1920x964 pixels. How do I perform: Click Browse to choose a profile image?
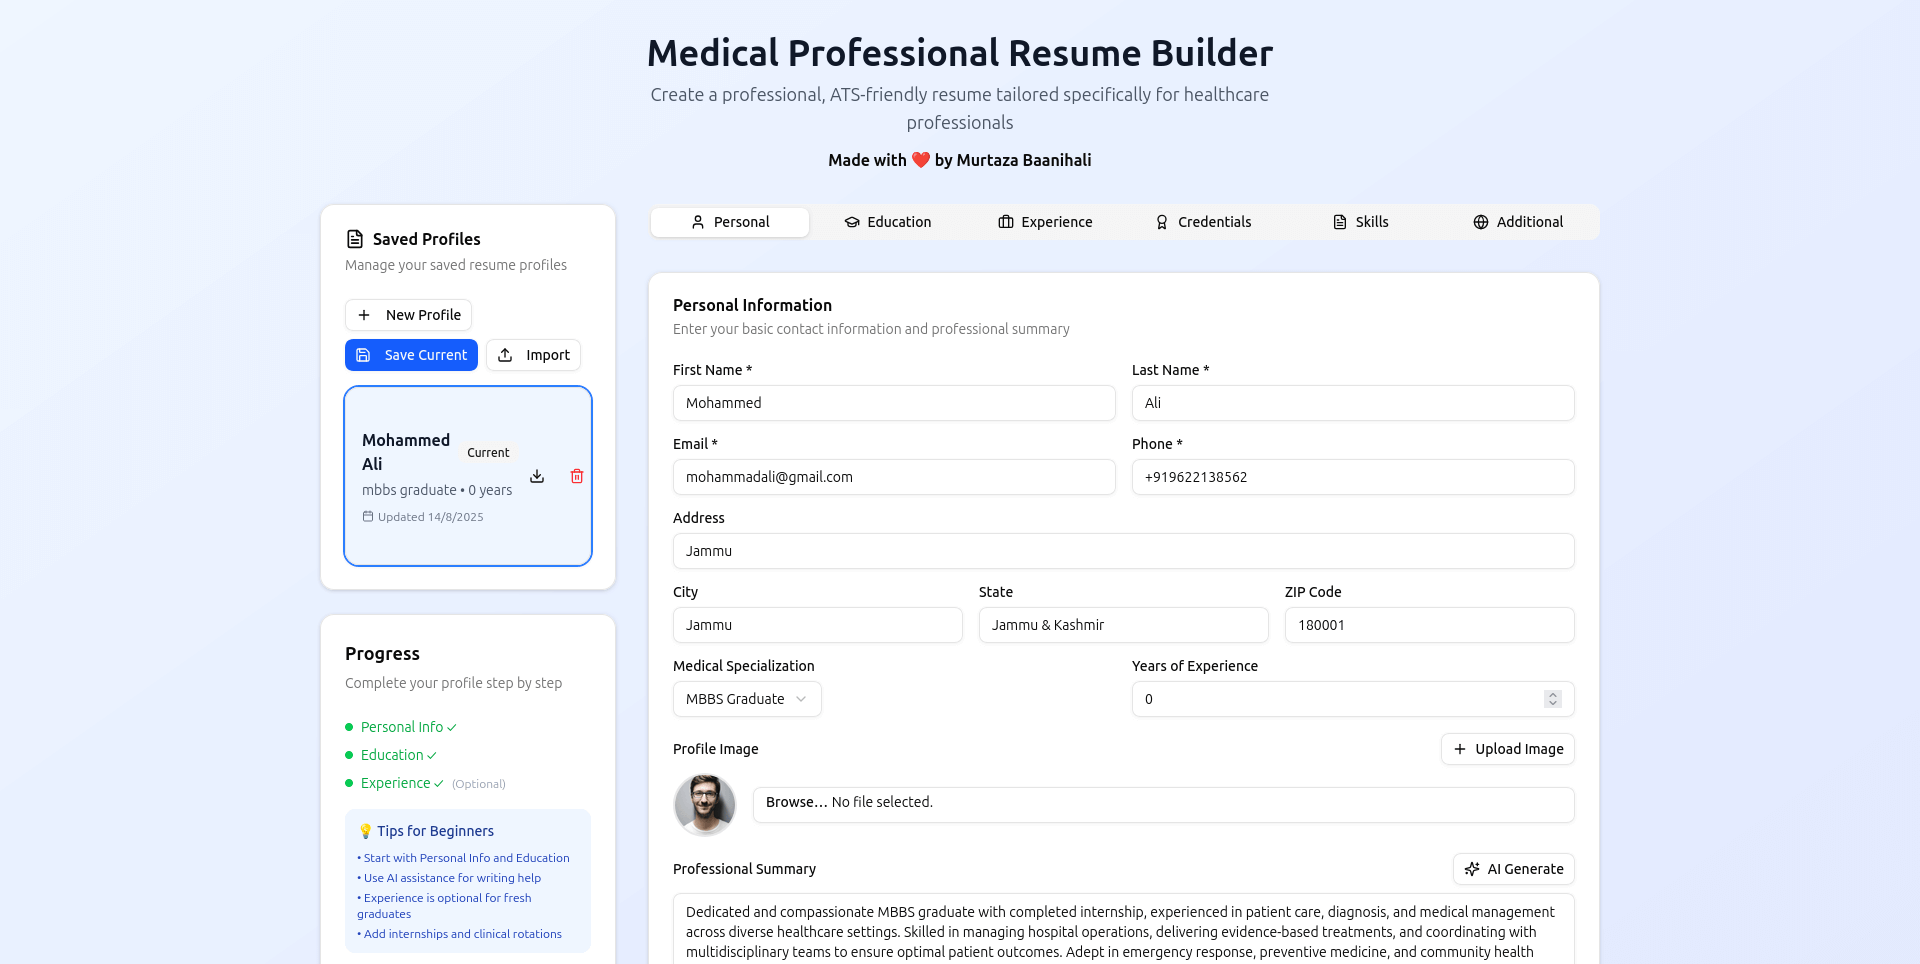tap(795, 802)
